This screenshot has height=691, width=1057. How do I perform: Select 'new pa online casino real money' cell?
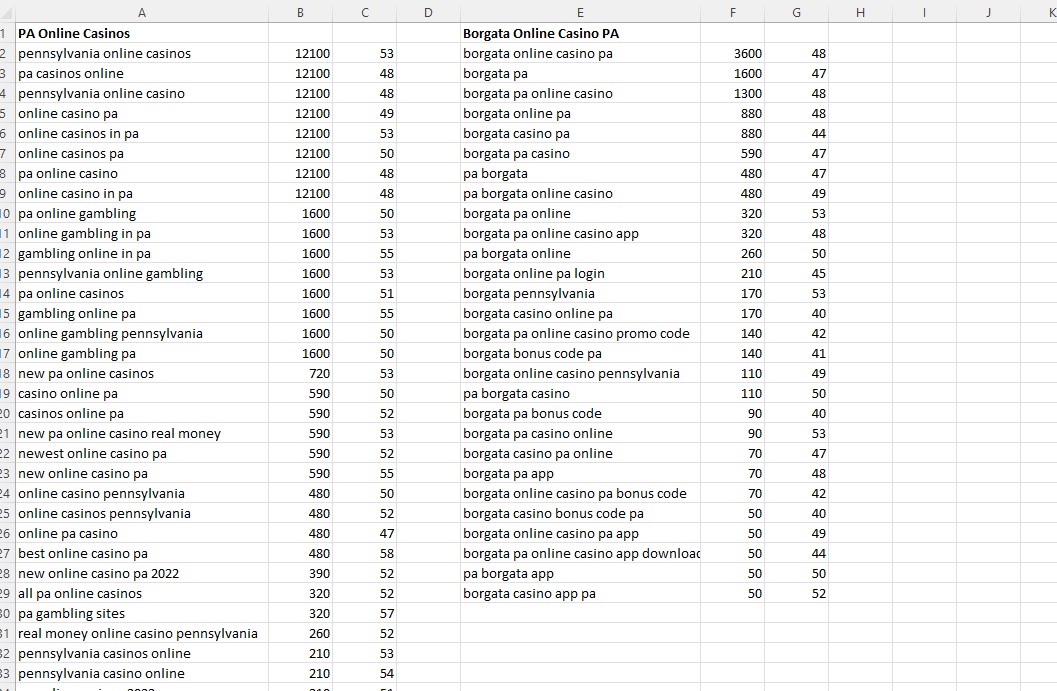tap(142, 433)
